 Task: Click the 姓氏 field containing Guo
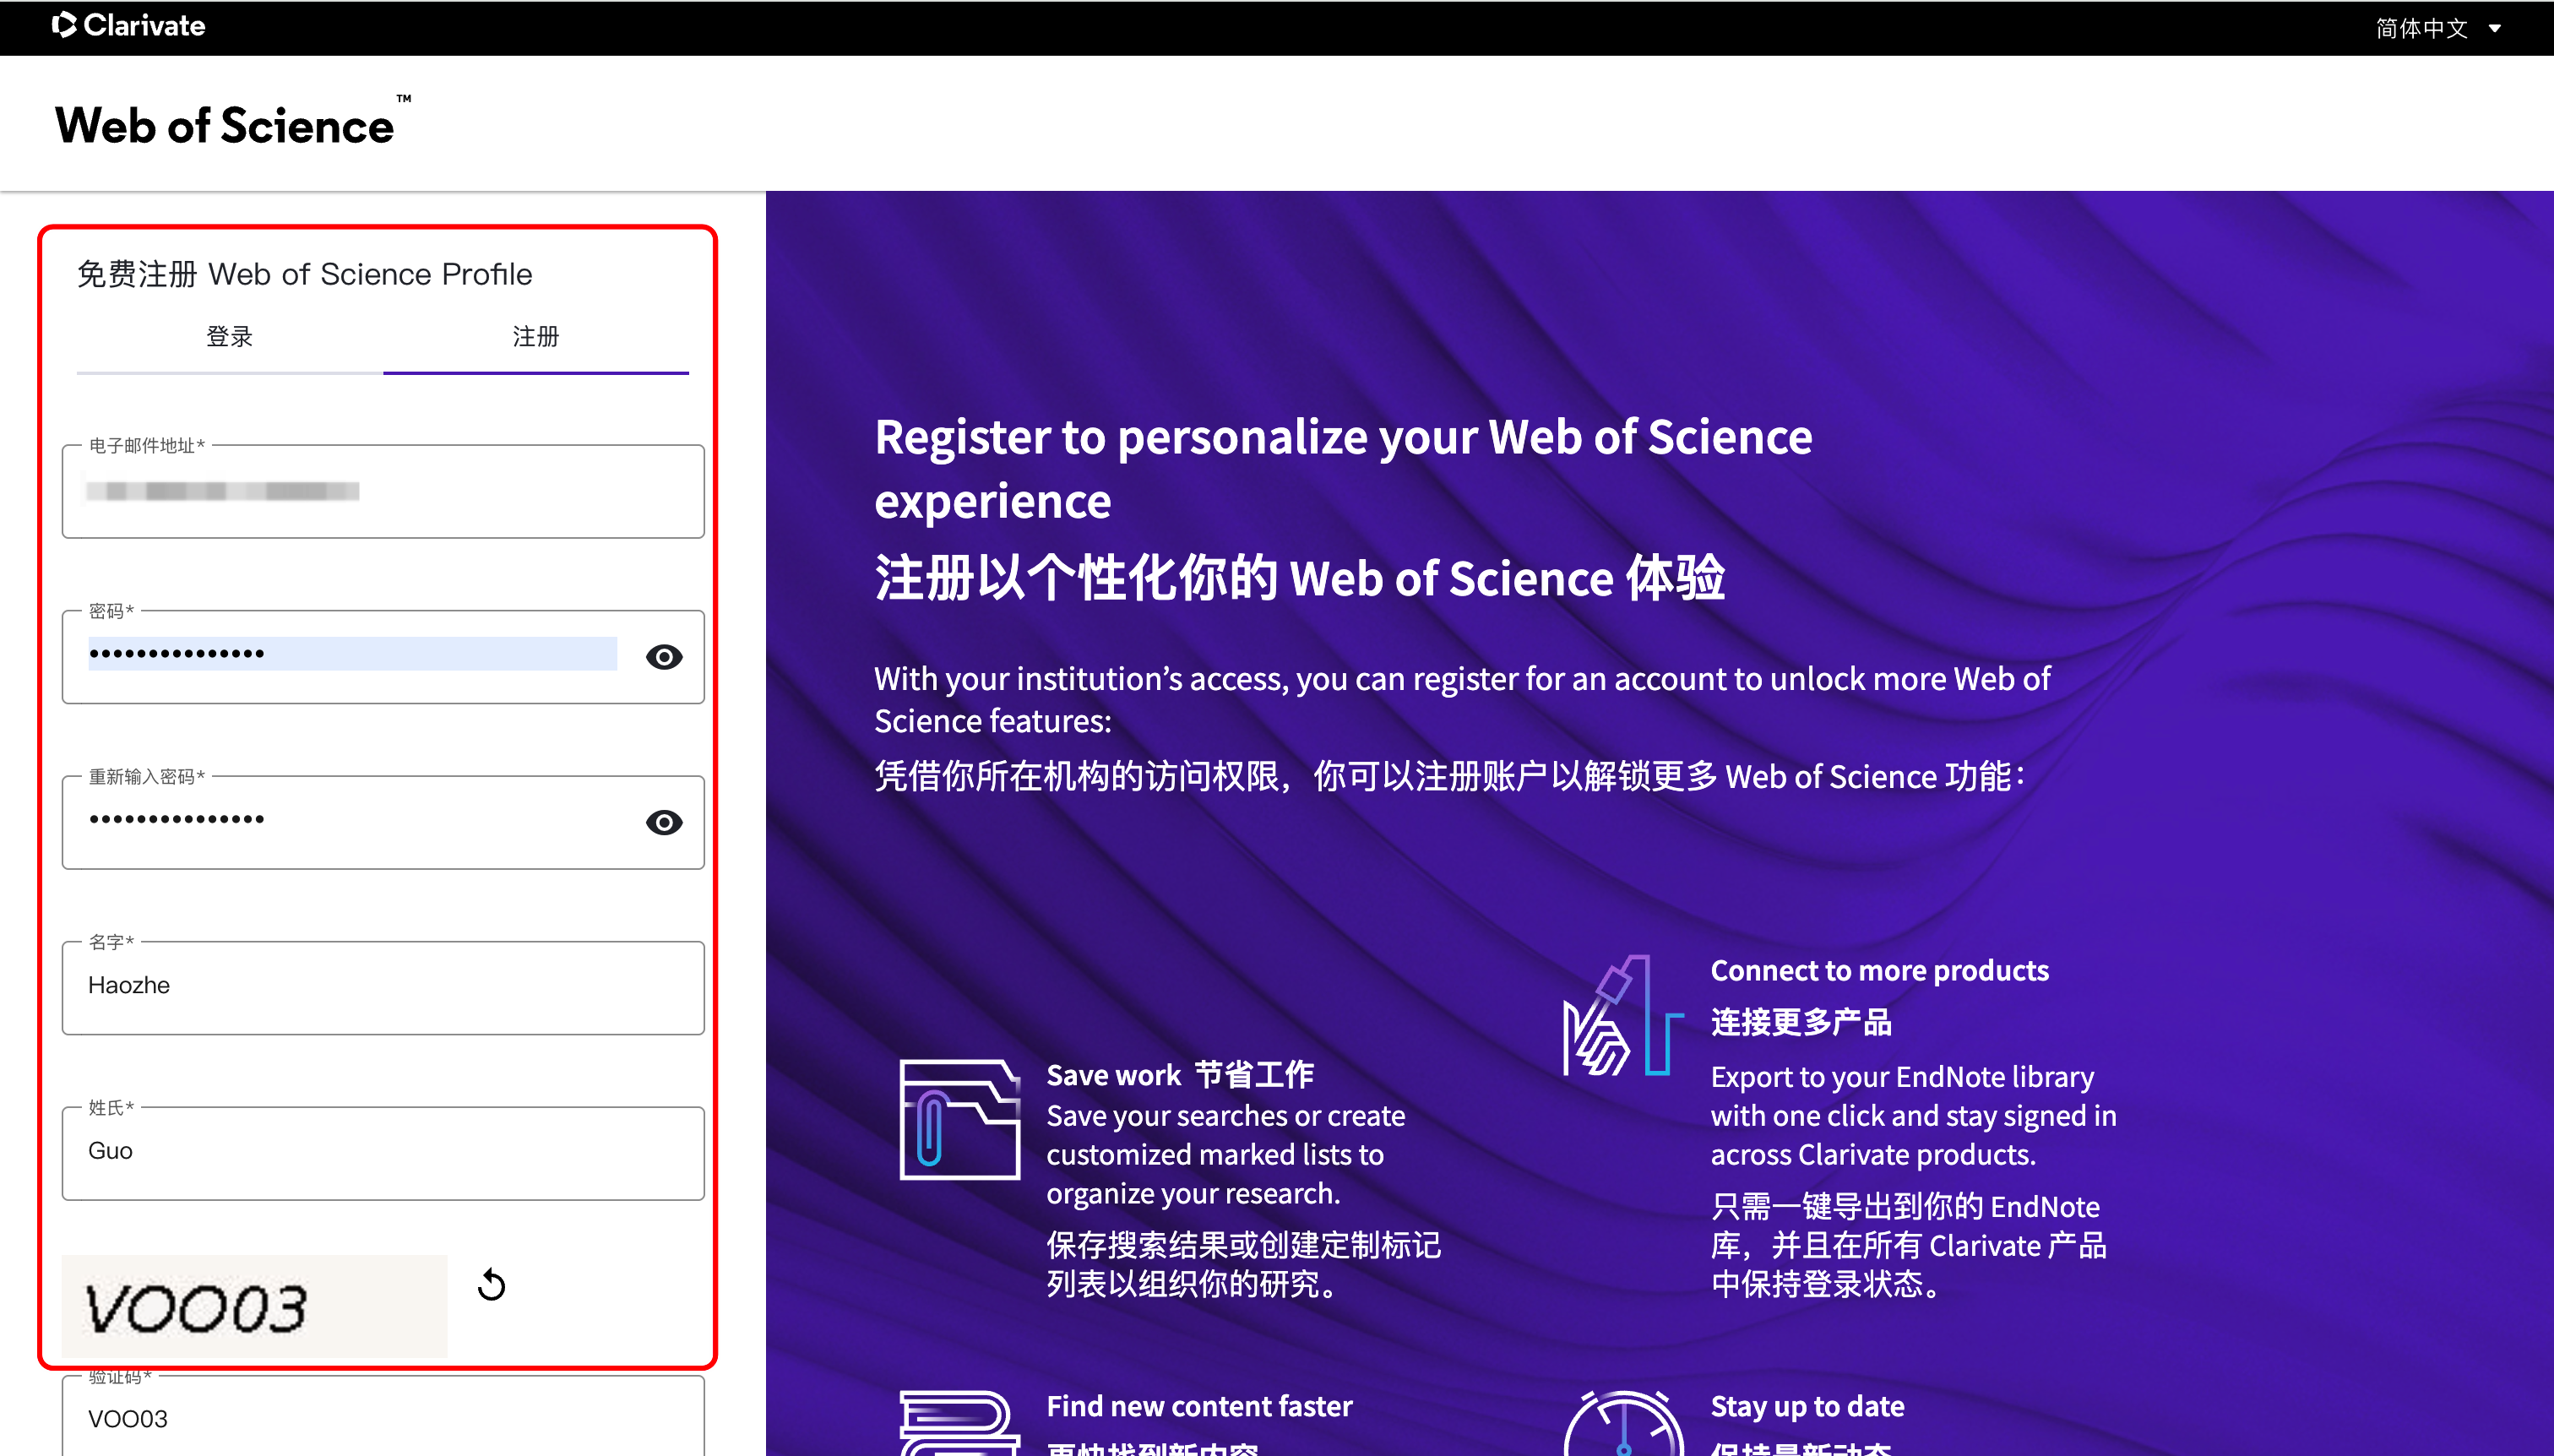pos(383,1151)
